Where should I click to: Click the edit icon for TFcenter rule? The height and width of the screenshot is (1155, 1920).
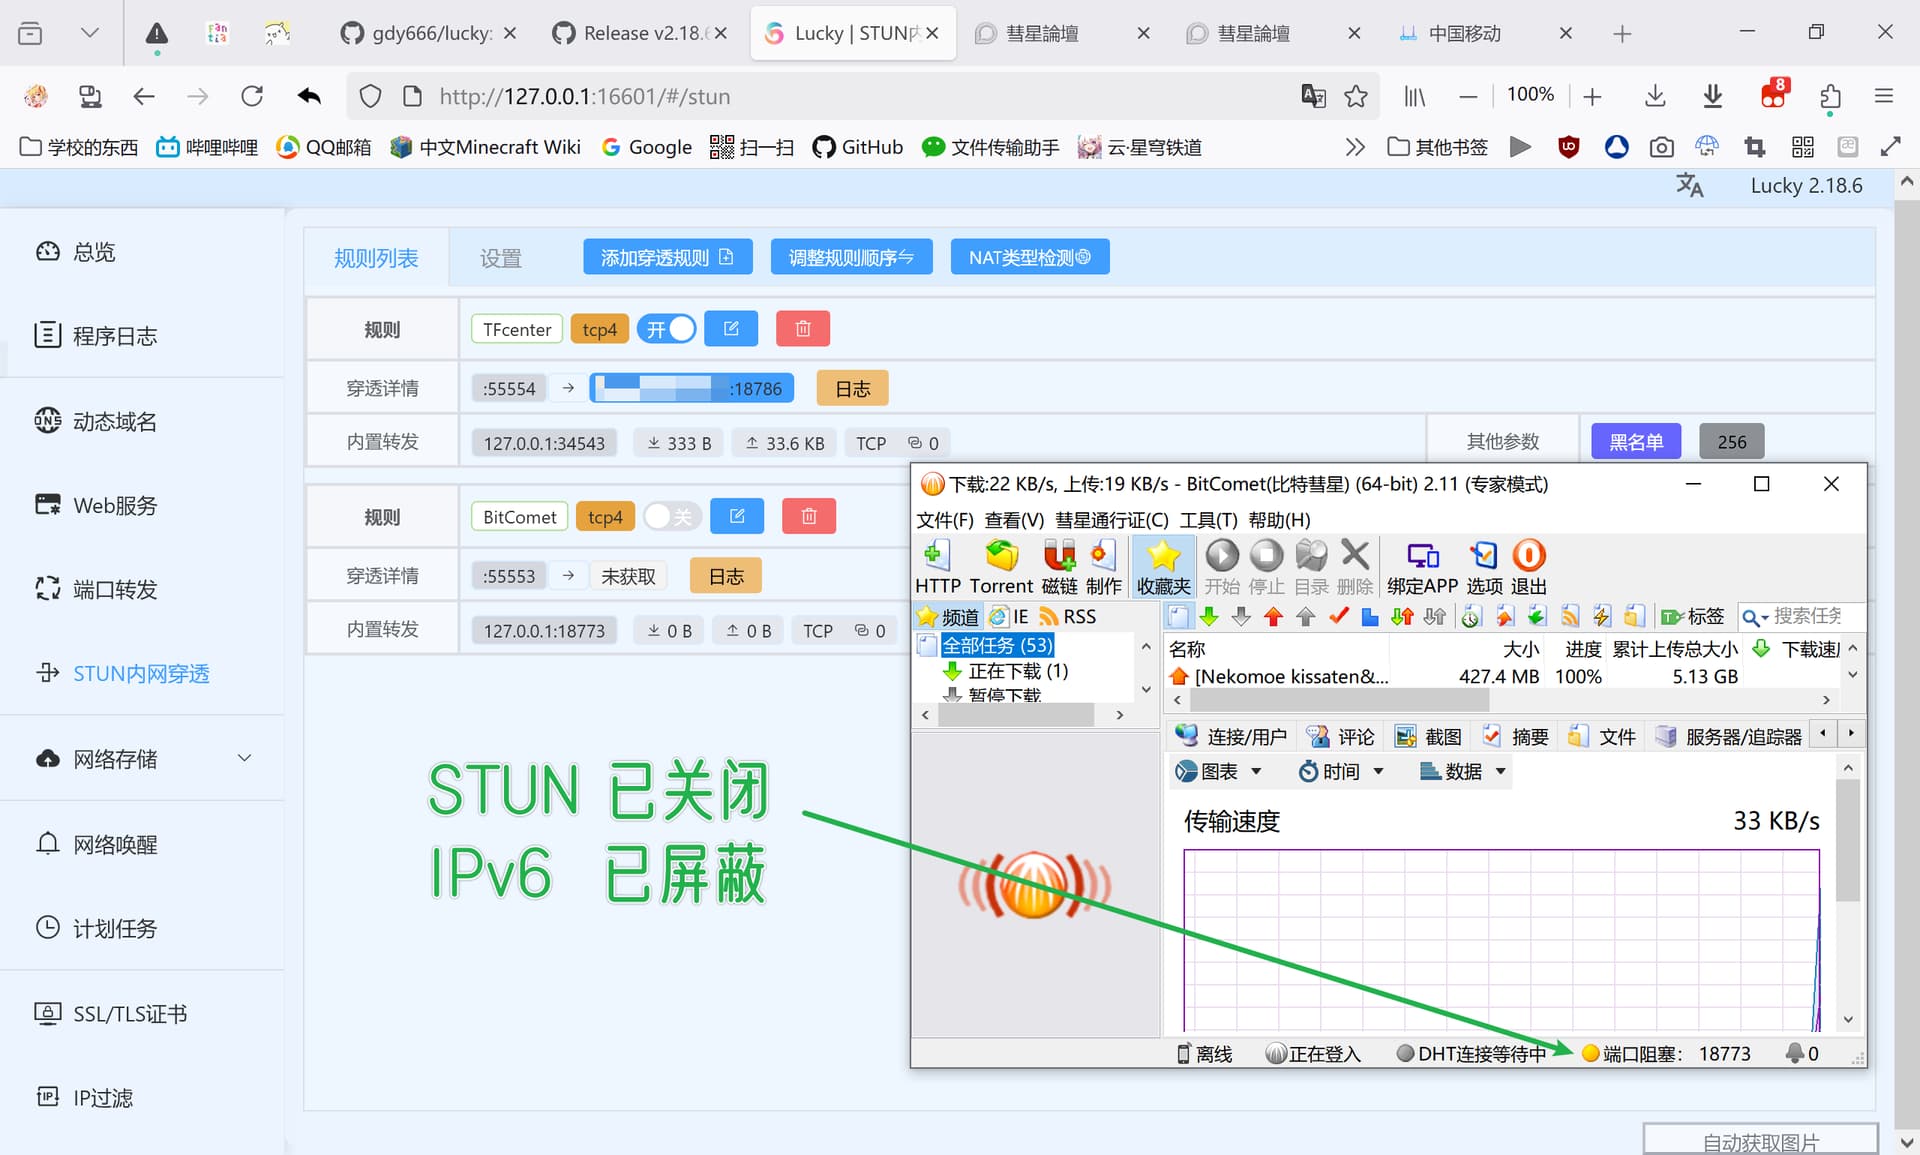731,329
